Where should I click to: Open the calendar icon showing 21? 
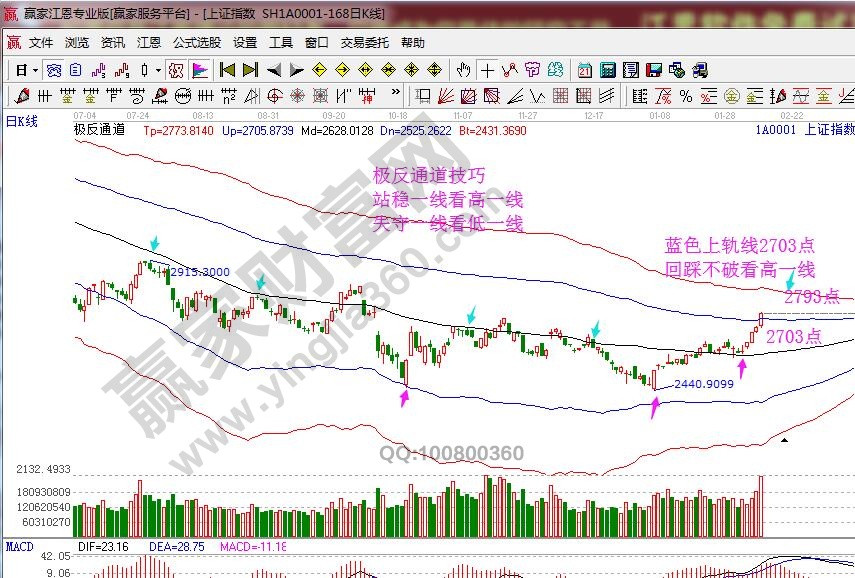click(585, 70)
